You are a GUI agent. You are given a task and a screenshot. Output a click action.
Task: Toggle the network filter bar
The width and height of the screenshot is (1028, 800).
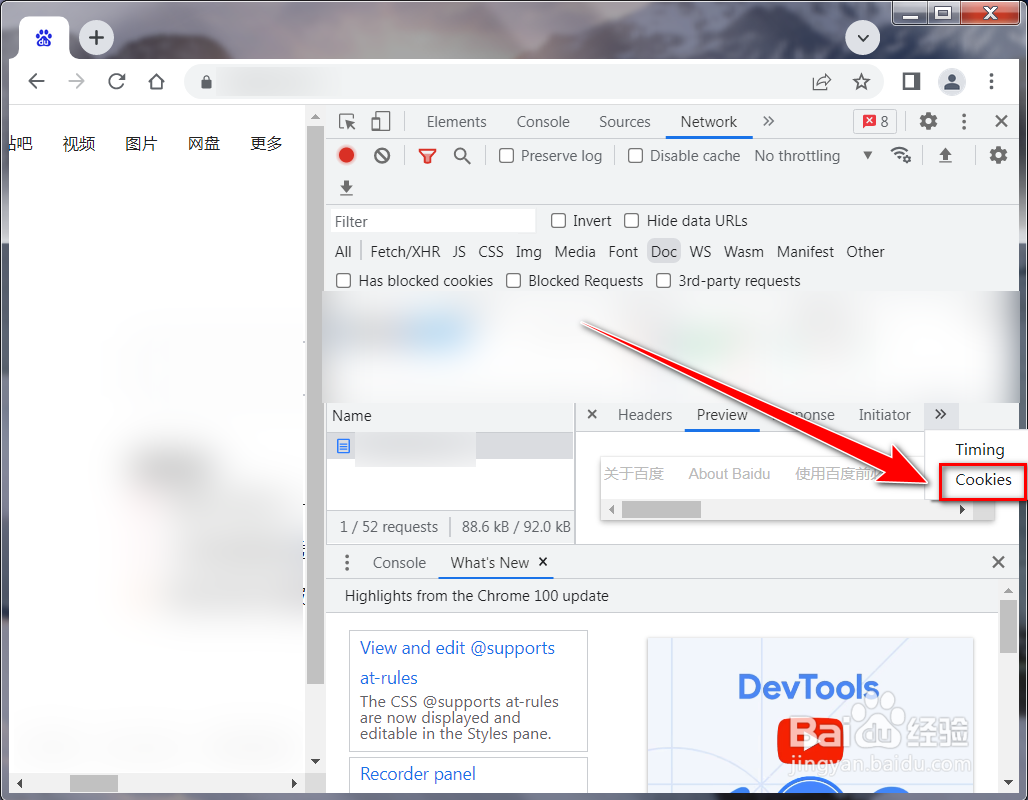[427, 156]
